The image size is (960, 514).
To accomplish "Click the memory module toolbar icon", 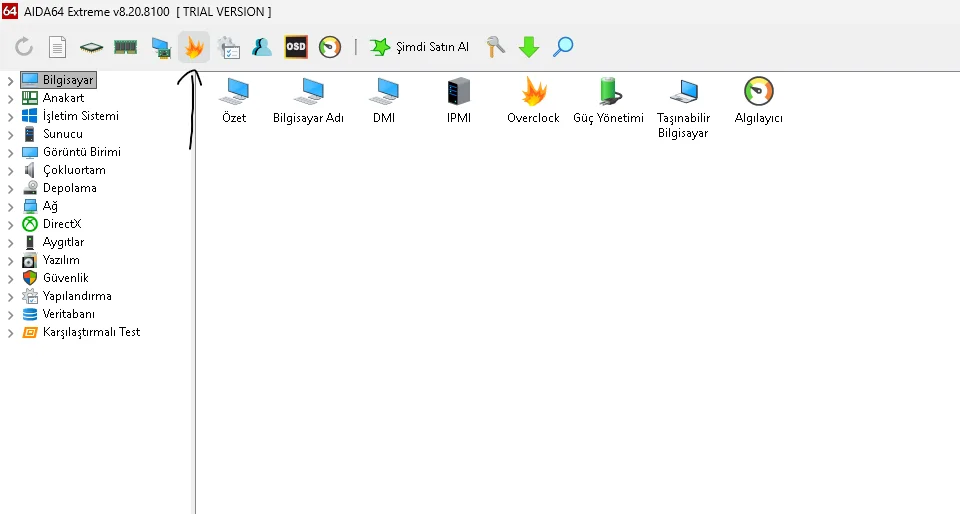I will click(x=126, y=47).
